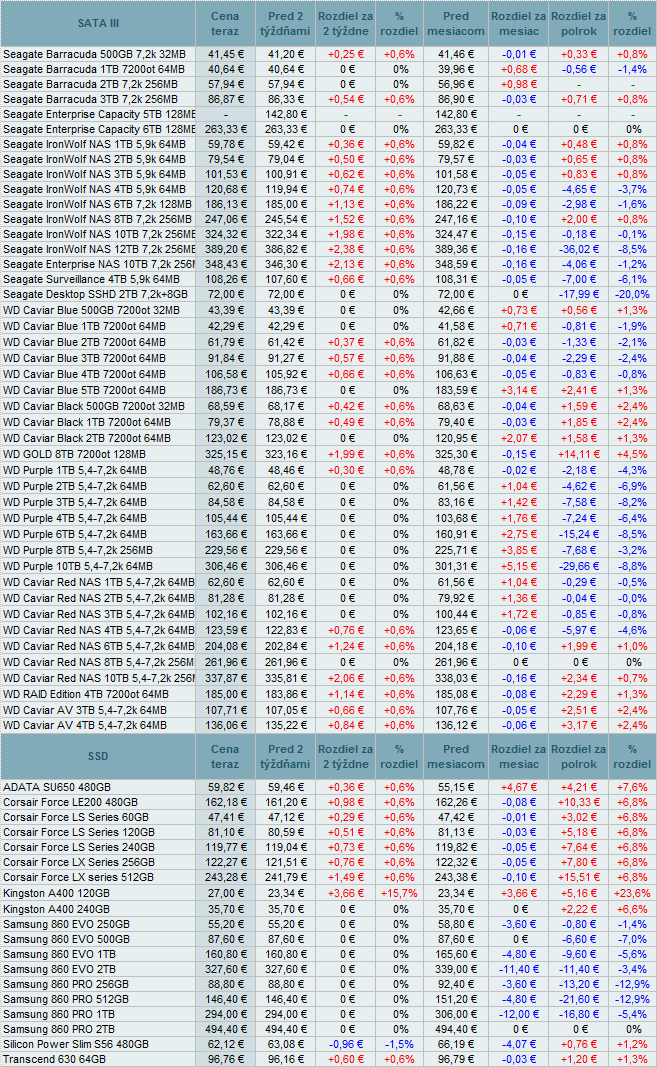Select the 'WD GOLD 8TB 7200ot 128MB' name
The height and width of the screenshot is (1067, 657).
[x=74, y=454]
